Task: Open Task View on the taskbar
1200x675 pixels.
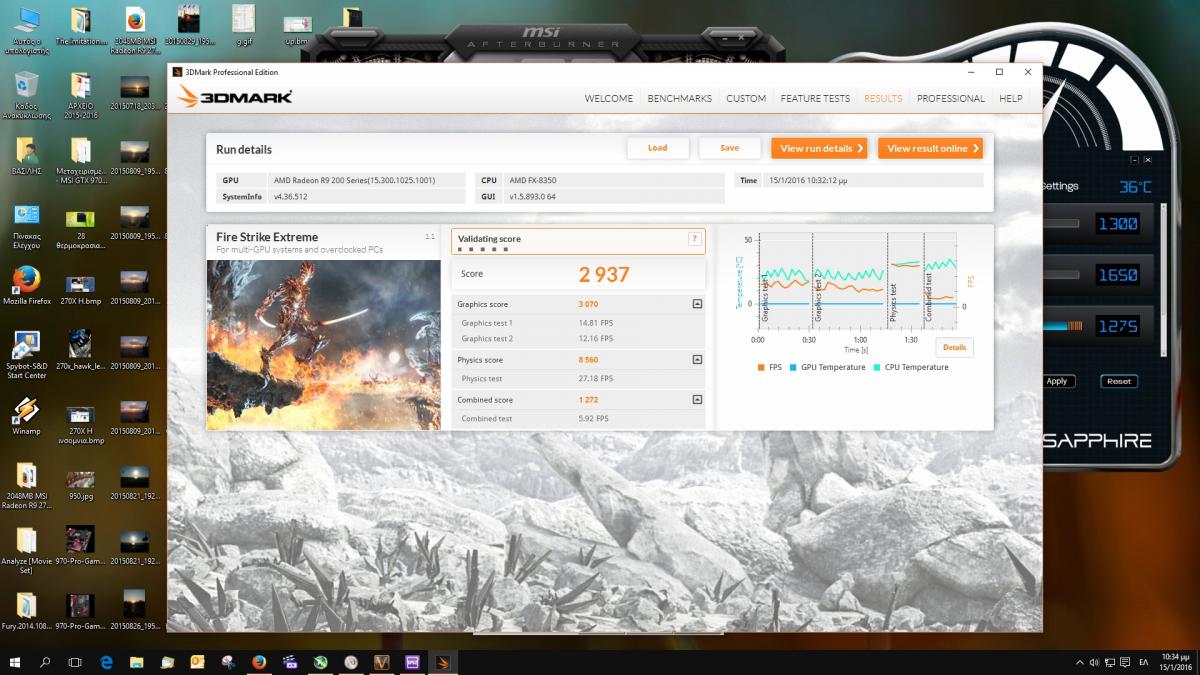Action: pyautogui.click(x=75, y=662)
